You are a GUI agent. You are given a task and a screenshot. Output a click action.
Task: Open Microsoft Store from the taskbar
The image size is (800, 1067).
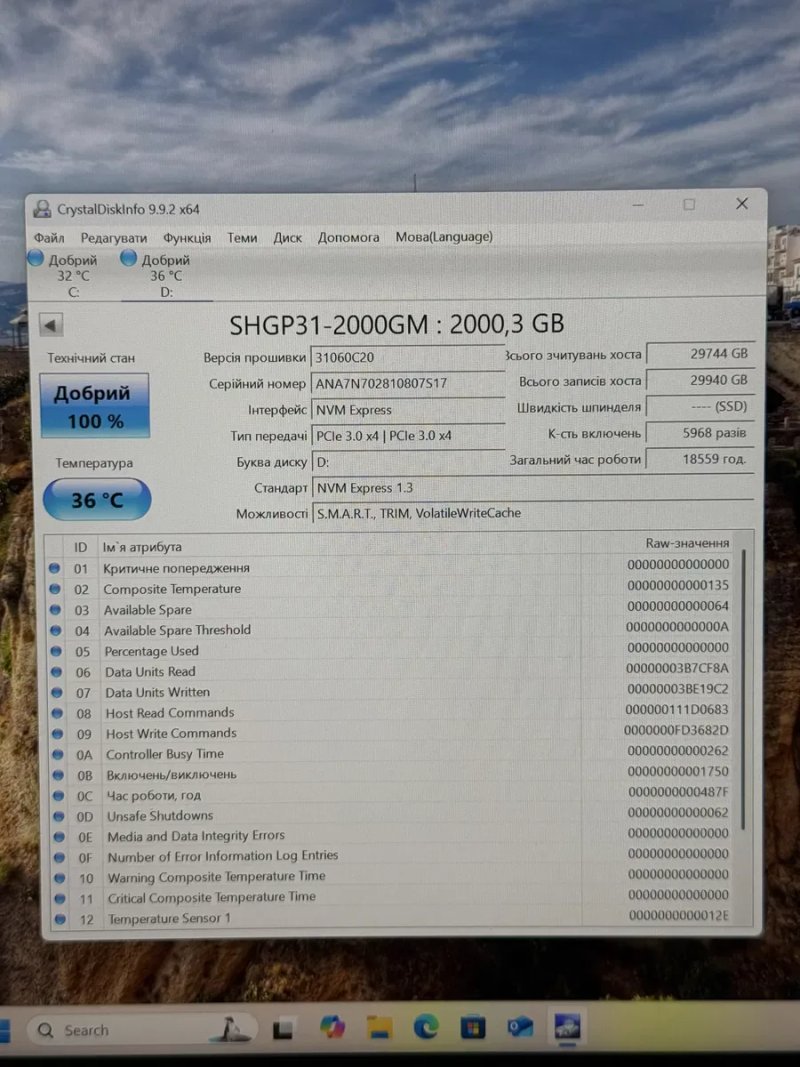[x=473, y=1026]
